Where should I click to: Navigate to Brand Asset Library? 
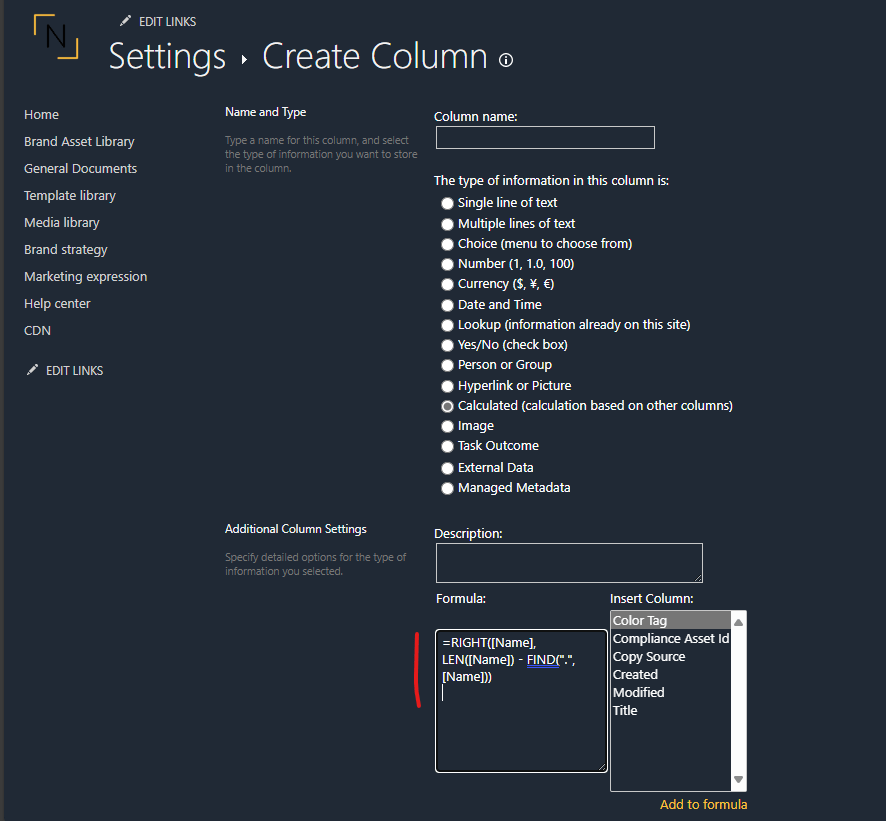click(x=79, y=141)
